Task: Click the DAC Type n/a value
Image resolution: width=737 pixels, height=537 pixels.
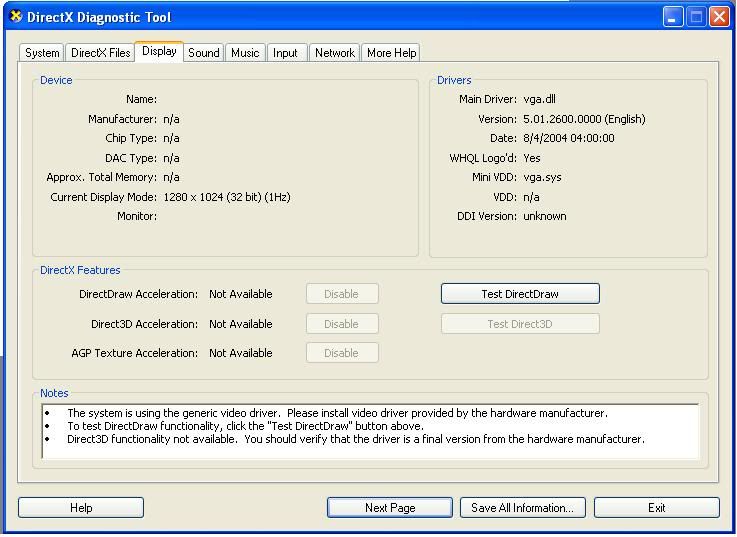Action: click(171, 158)
